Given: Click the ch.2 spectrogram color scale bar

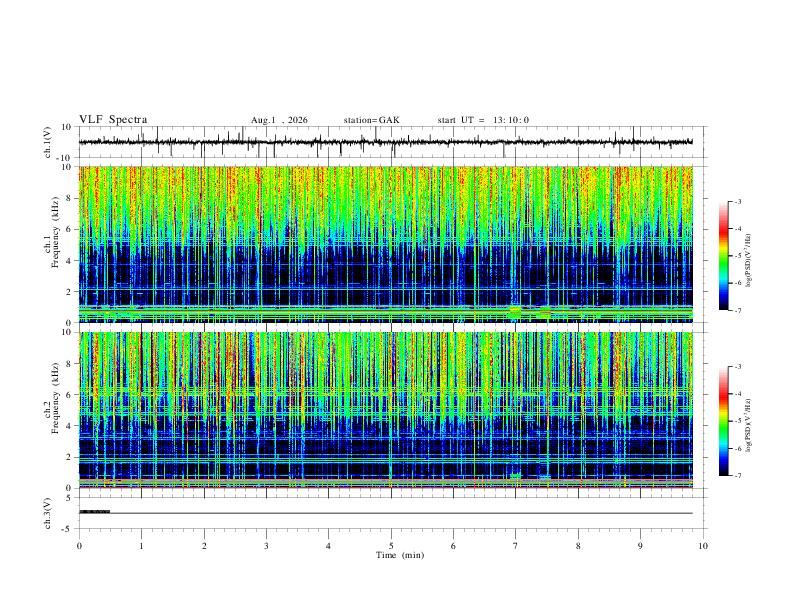Looking at the screenshot, I should (x=723, y=421).
